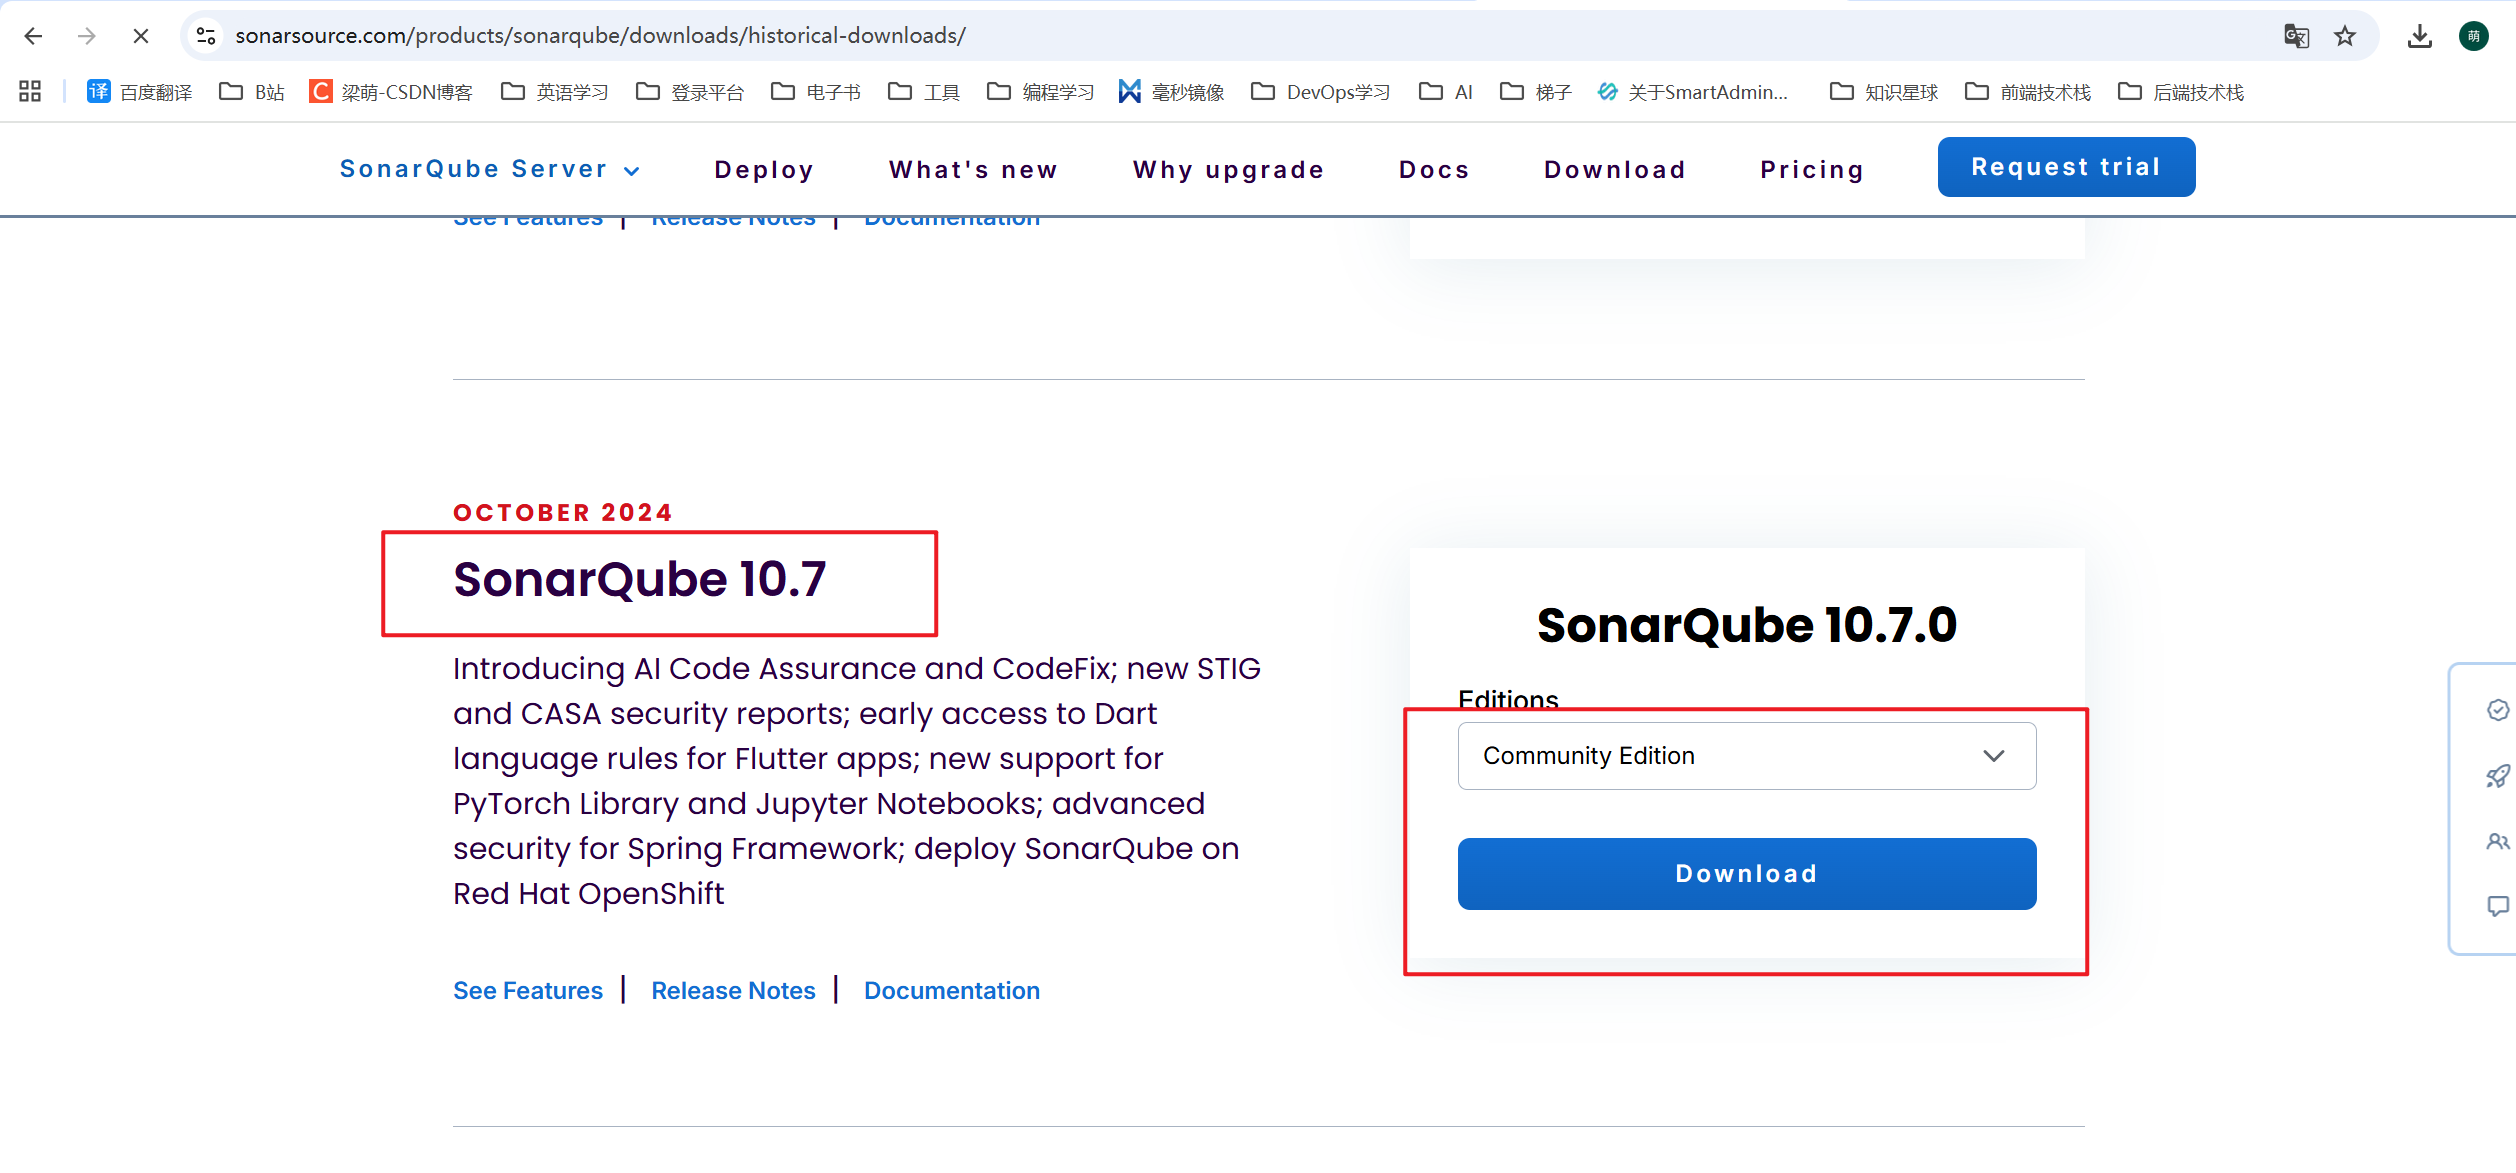Click the rocket icon in side panel

click(x=2497, y=776)
